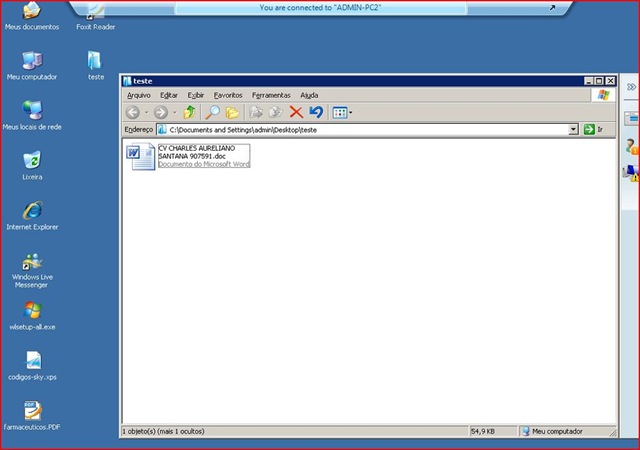Image resolution: width=640 pixels, height=450 pixels.
Task: Select the farmaceuticos.PDF desktop file
Action: pos(32,412)
